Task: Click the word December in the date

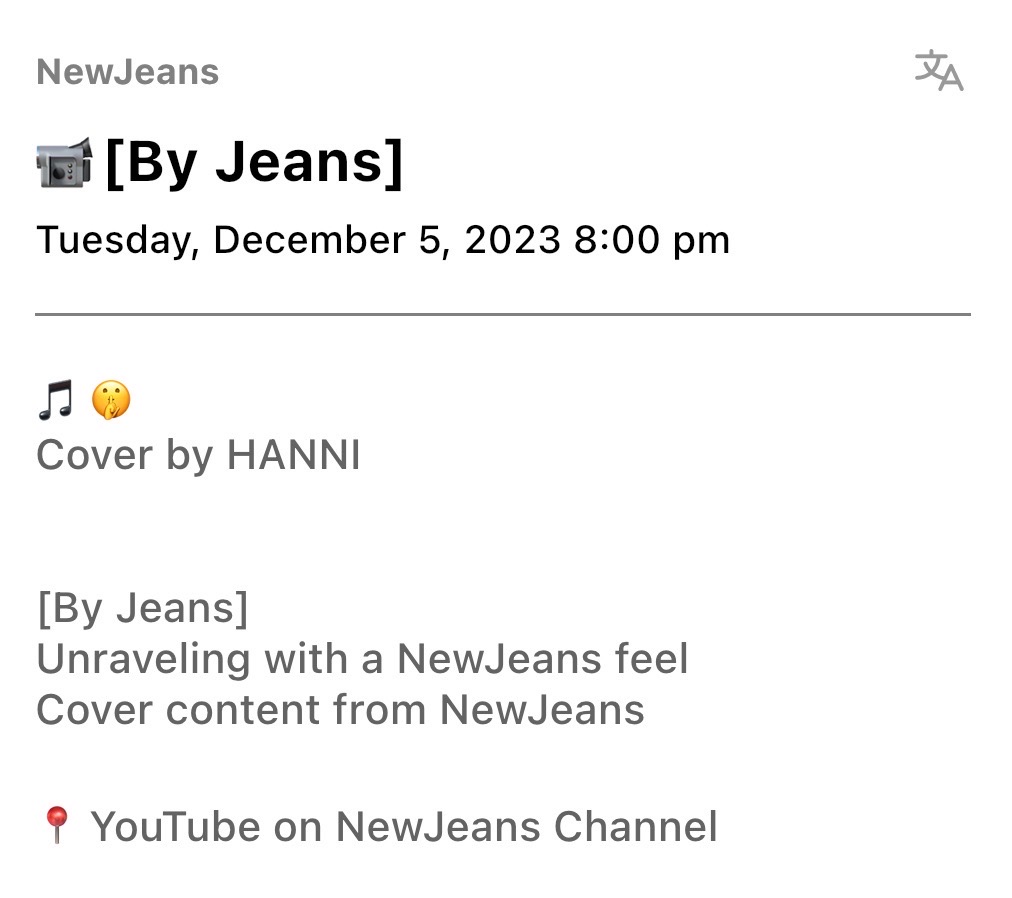Action: (x=309, y=240)
